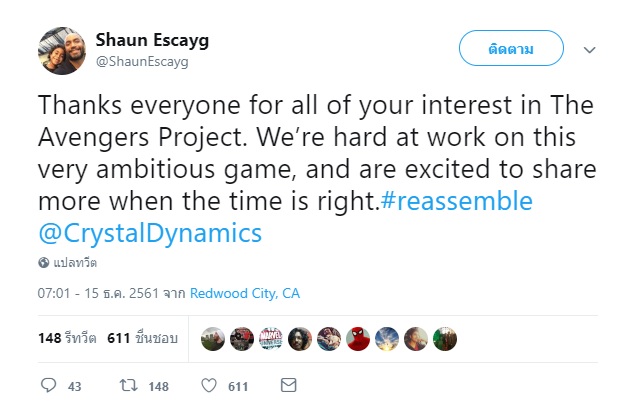636x410 pixels.
Task: Open the #reassemble hashtag
Action: coord(456,201)
